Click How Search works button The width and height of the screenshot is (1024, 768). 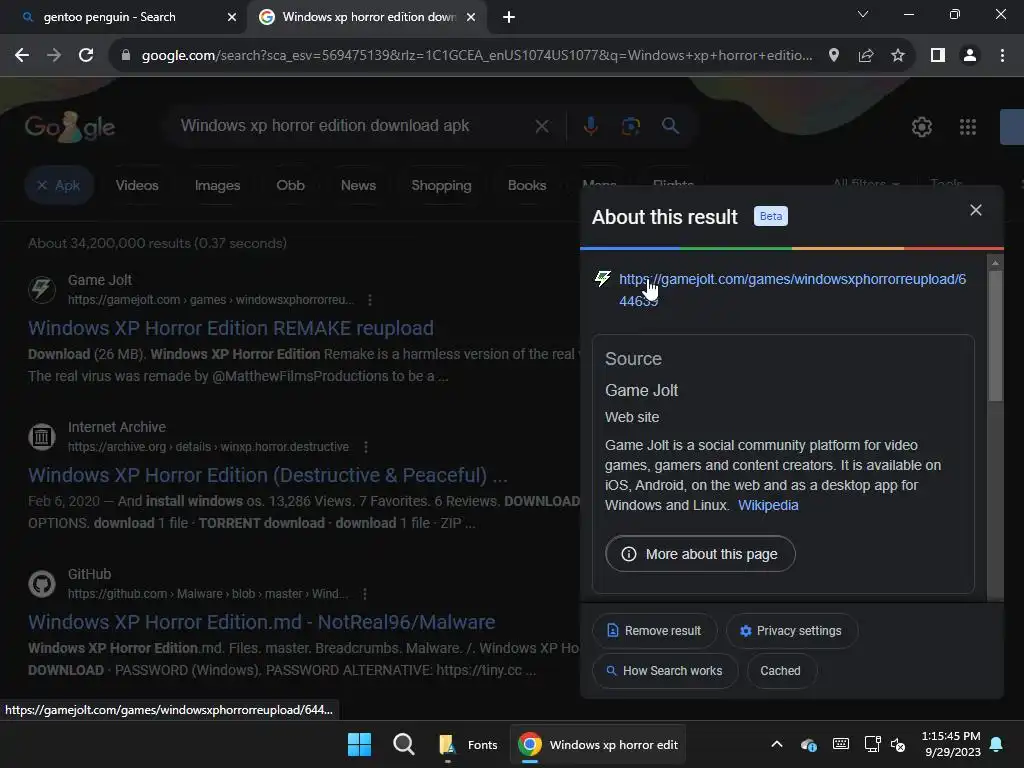point(665,671)
